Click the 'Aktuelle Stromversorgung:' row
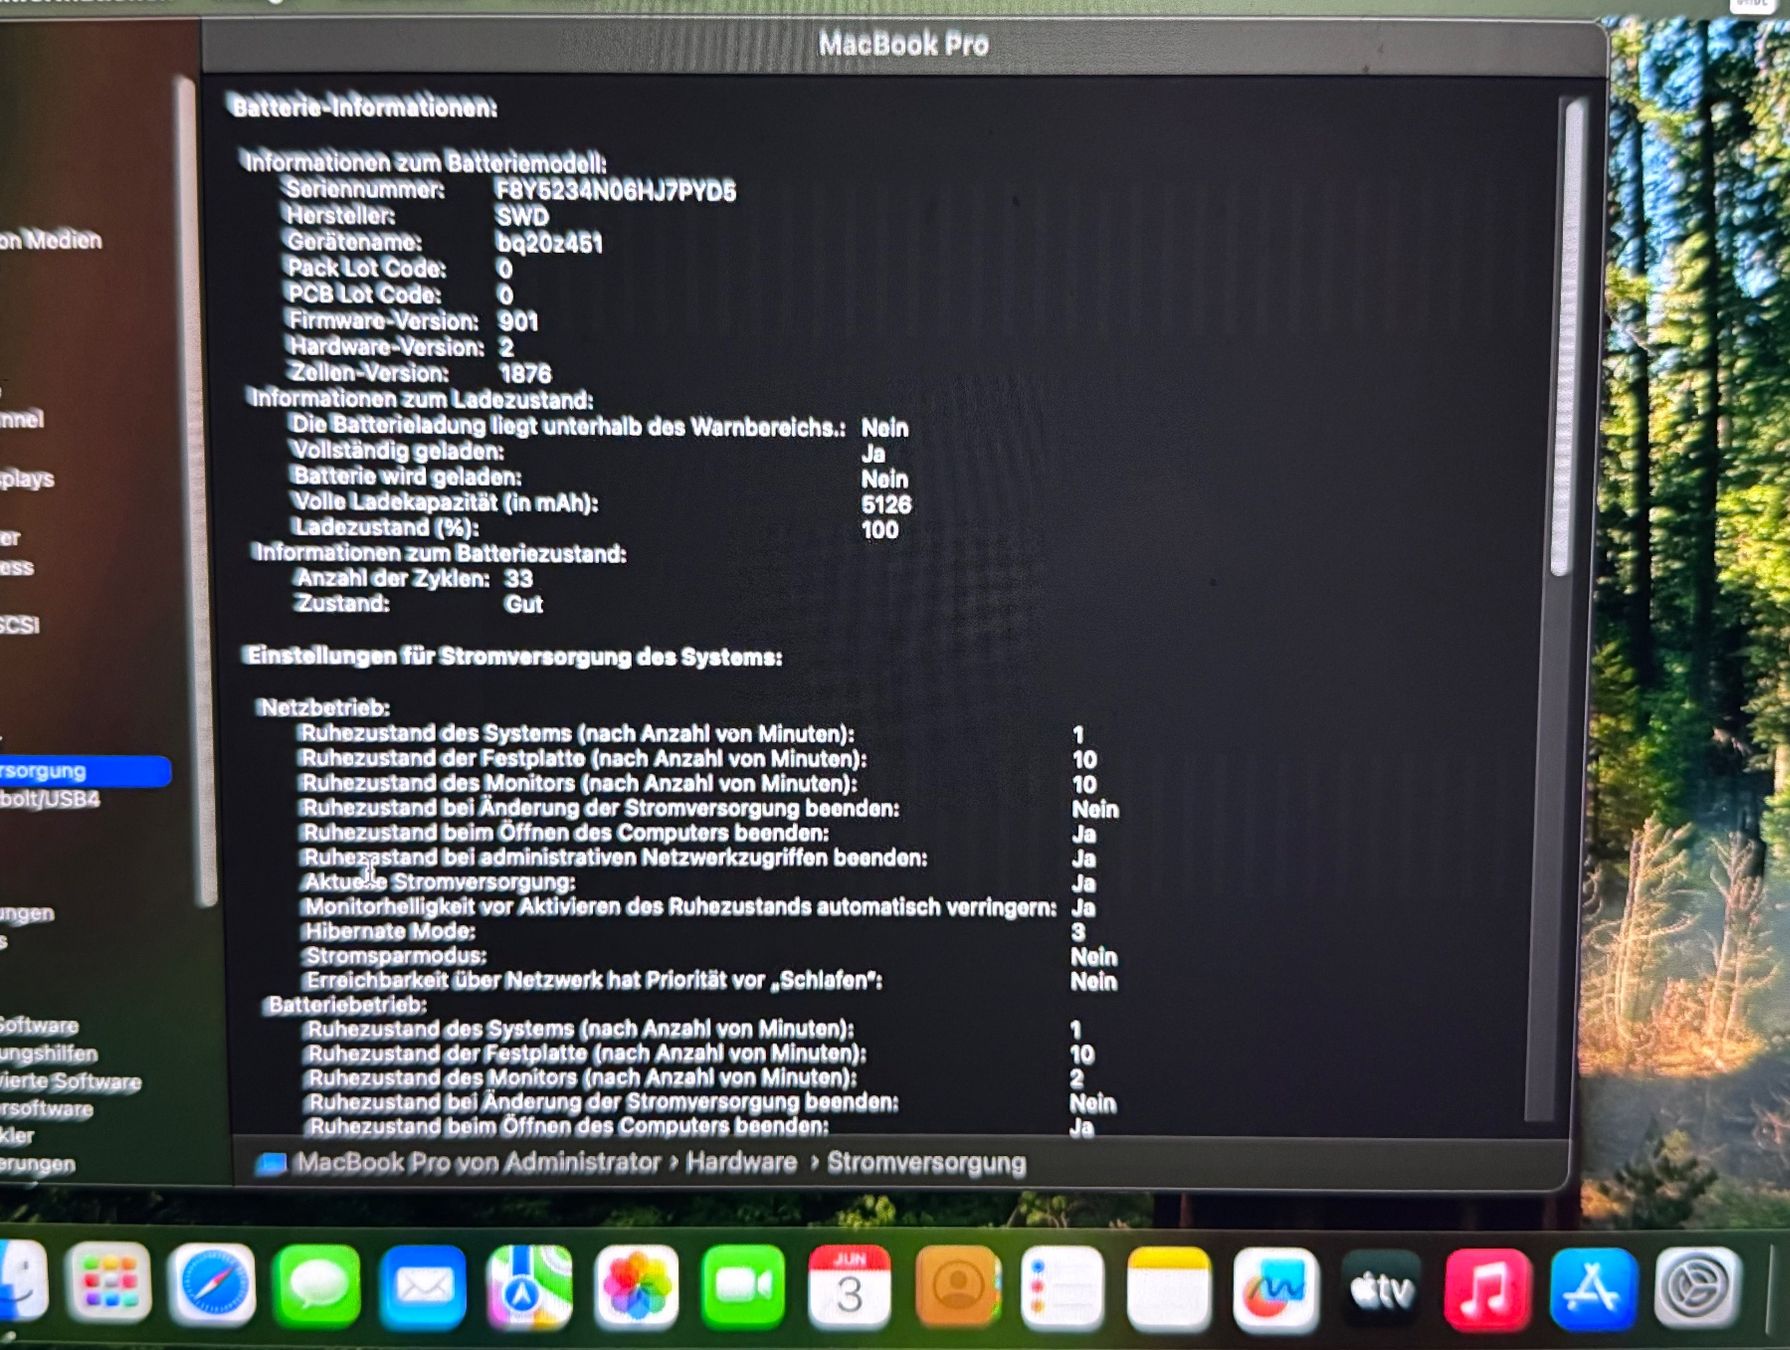Image resolution: width=1790 pixels, height=1350 pixels. point(439,882)
